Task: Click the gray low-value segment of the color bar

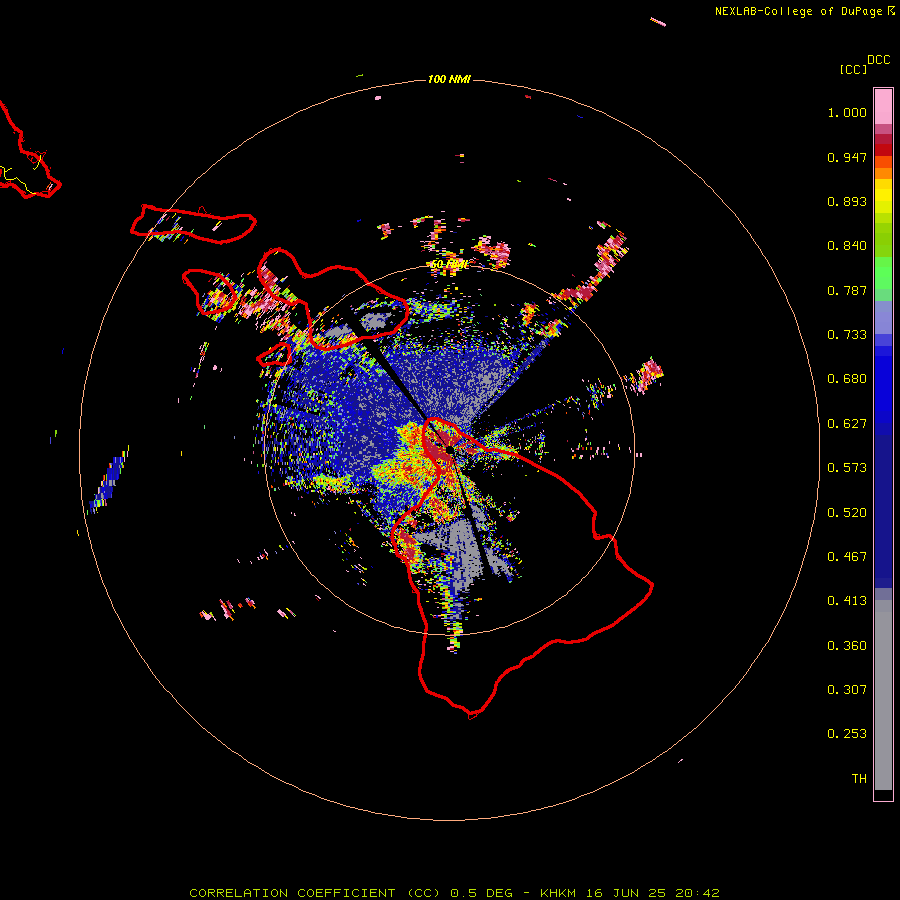Action: click(x=883, y=695)
